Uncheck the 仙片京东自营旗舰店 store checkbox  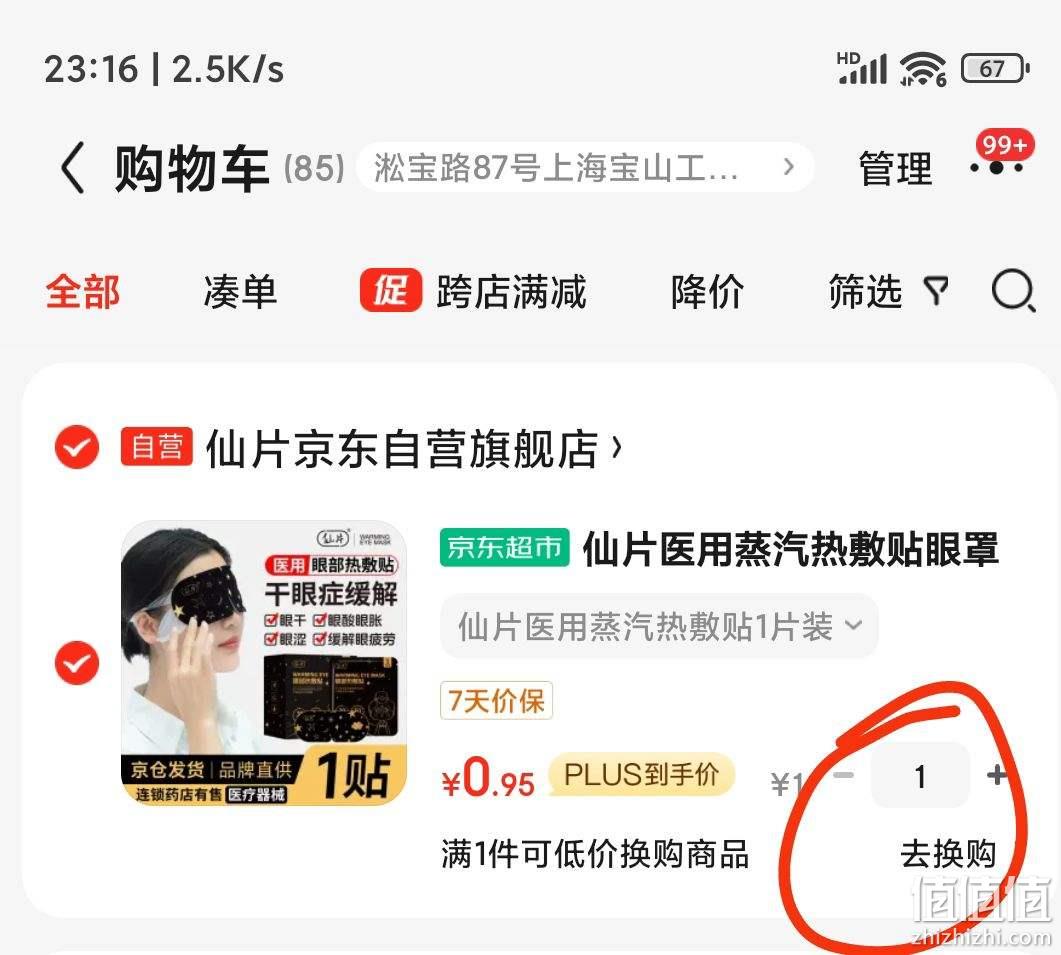click(76, 447)
